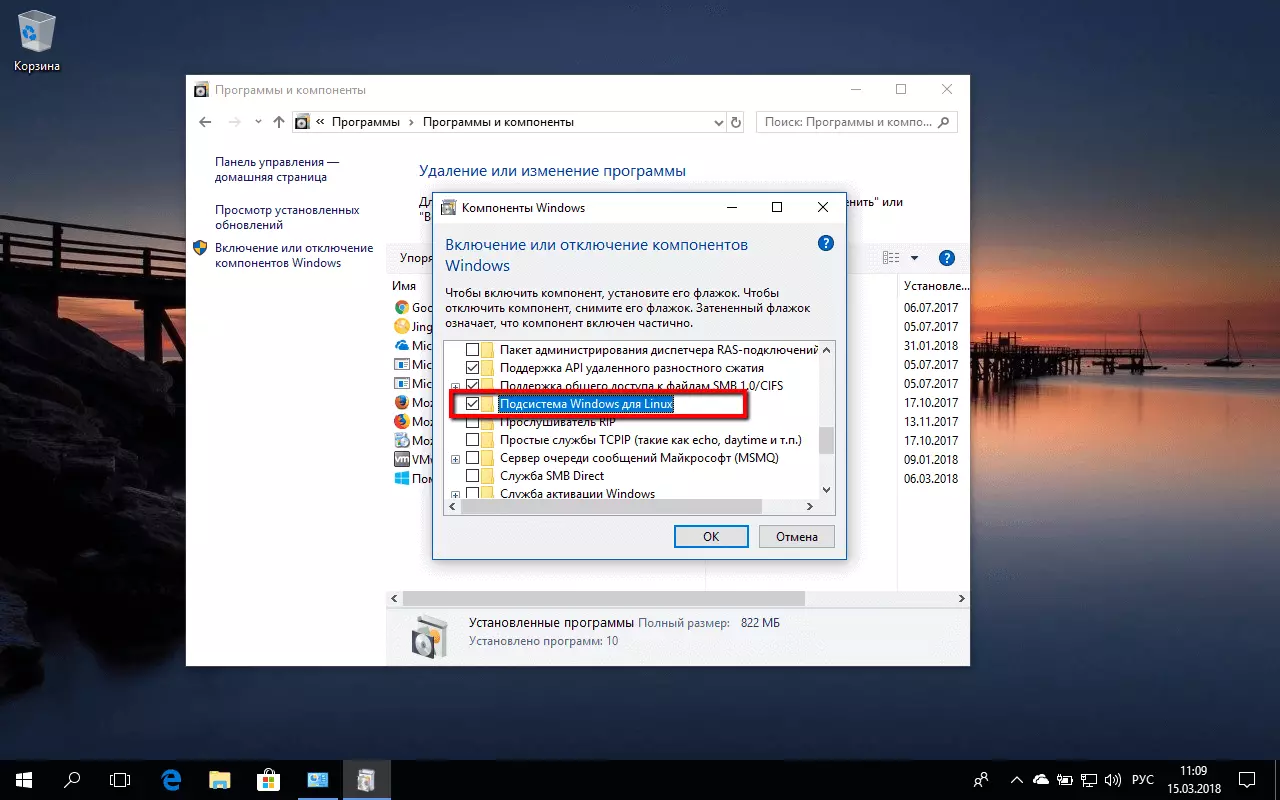Expand the chevron after Программы in breadcrumb
Screen dimensions: 1280x800
411,122
